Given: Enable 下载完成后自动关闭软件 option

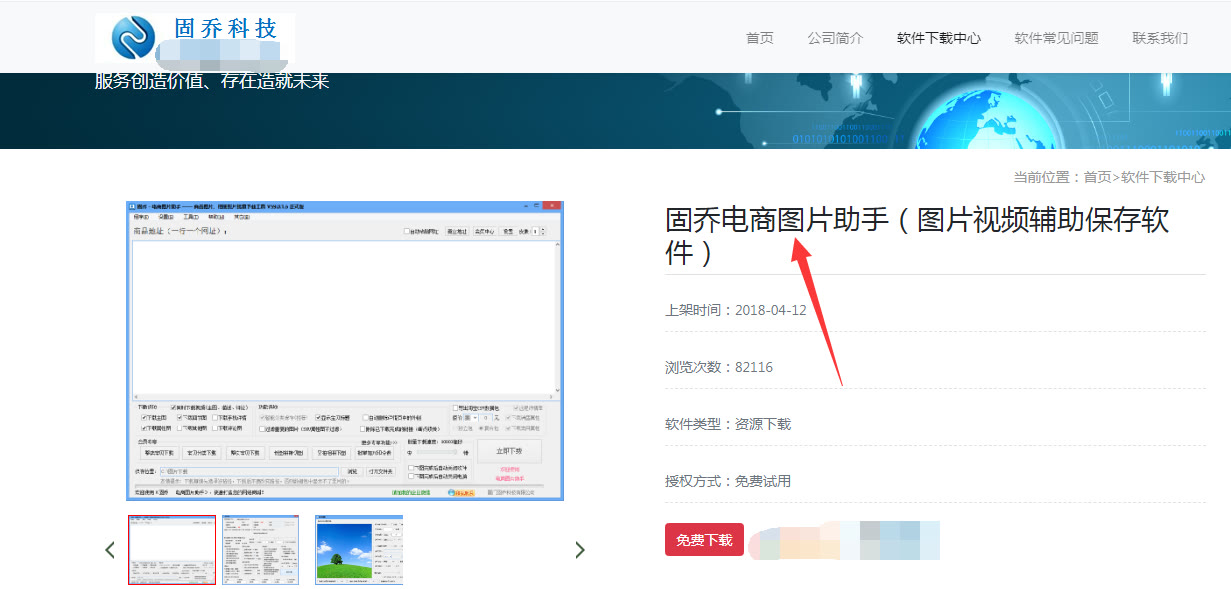Looking at the screenshot, I should tap(411, 467).
